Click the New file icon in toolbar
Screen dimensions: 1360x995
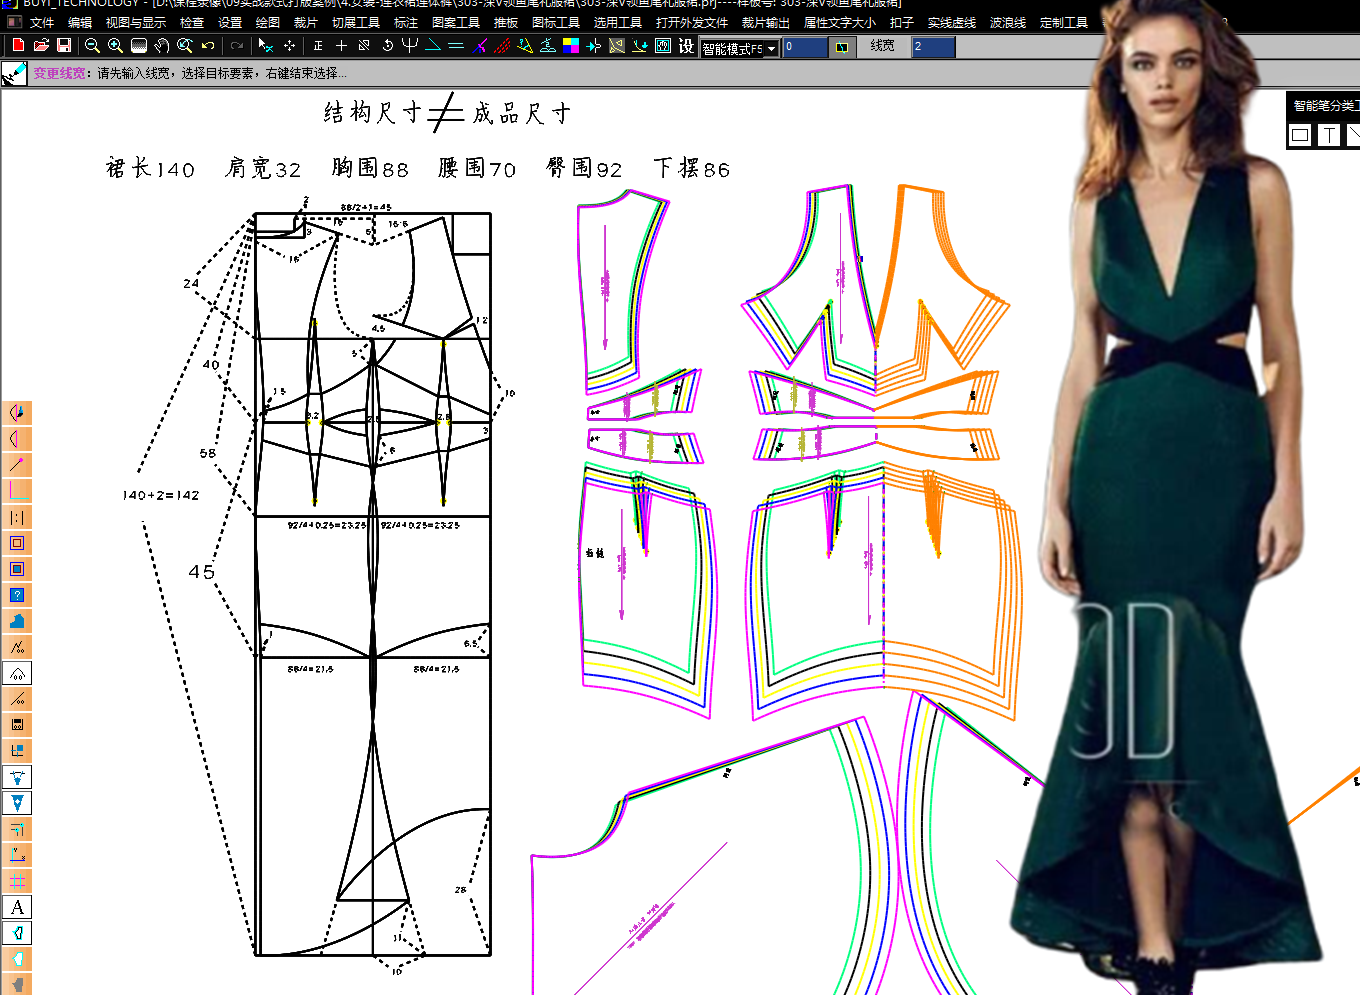18,46
